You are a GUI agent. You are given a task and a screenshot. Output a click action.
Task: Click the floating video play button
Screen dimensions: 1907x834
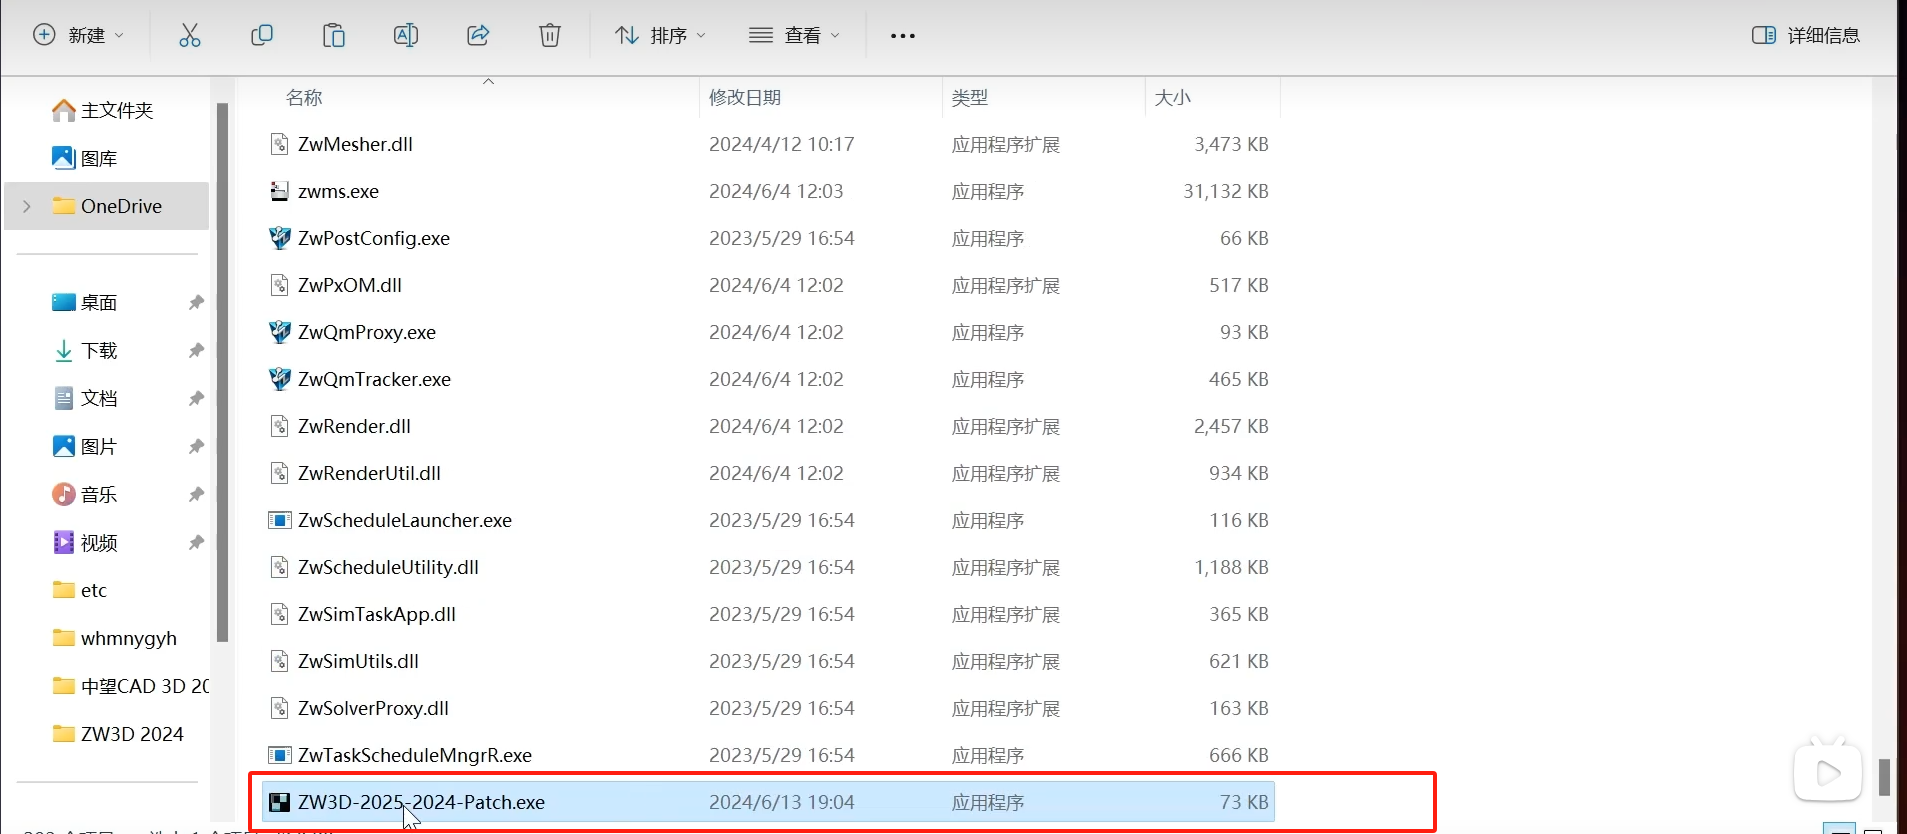click(x=1827, y=772)
